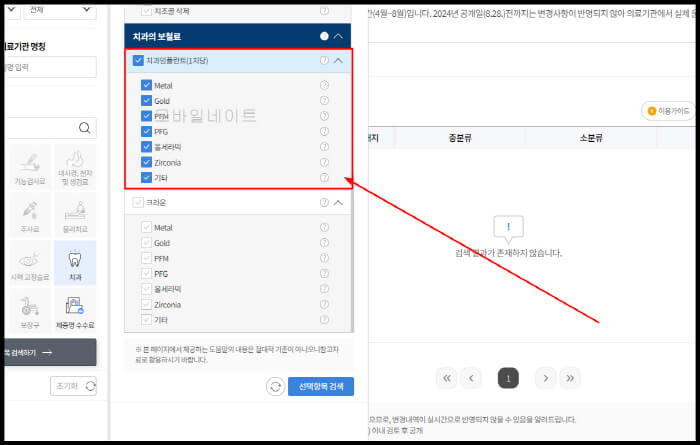Select the 보장구 wheelchair category icon
The height and width of the screenshot is (445, 700).
coord(29,312)
